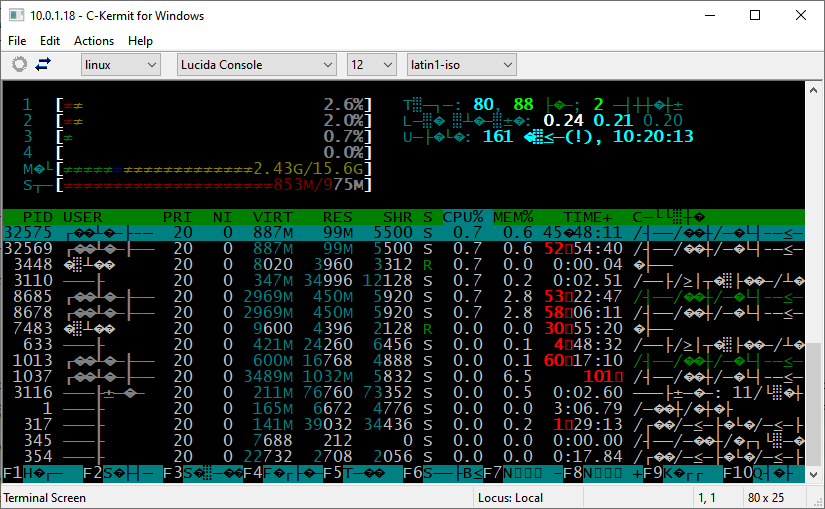Screen dimensions: 825x509
Task: Open the Edit menu
Action: (50, 41)
